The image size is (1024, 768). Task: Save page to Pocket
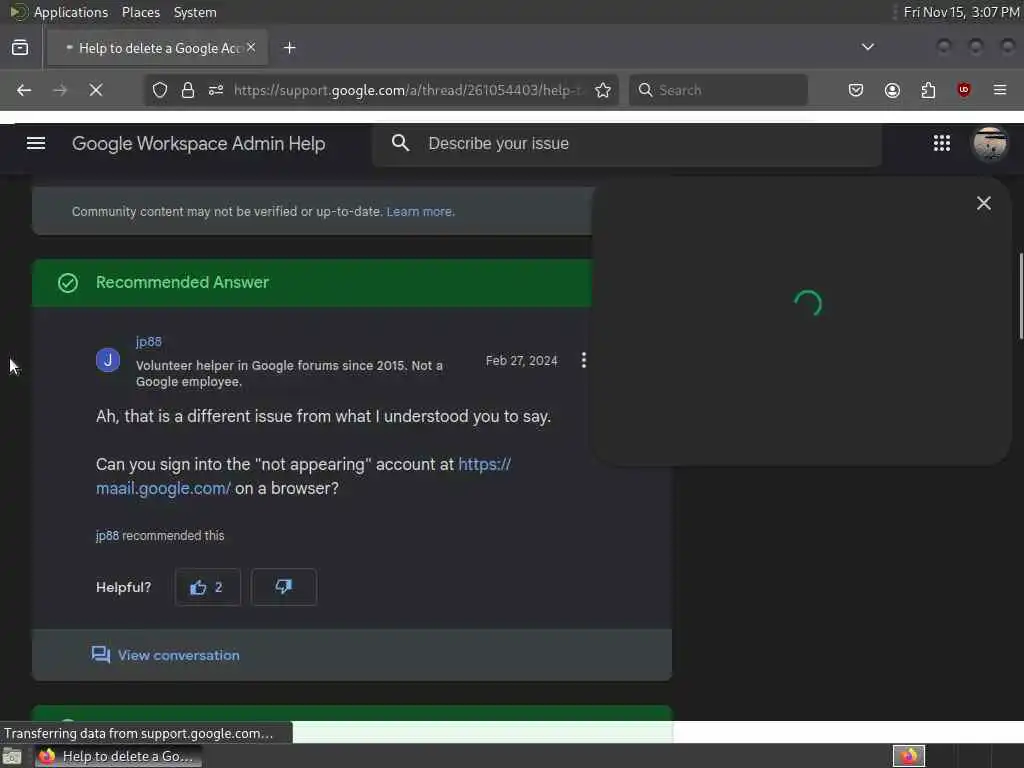(856, 90)
